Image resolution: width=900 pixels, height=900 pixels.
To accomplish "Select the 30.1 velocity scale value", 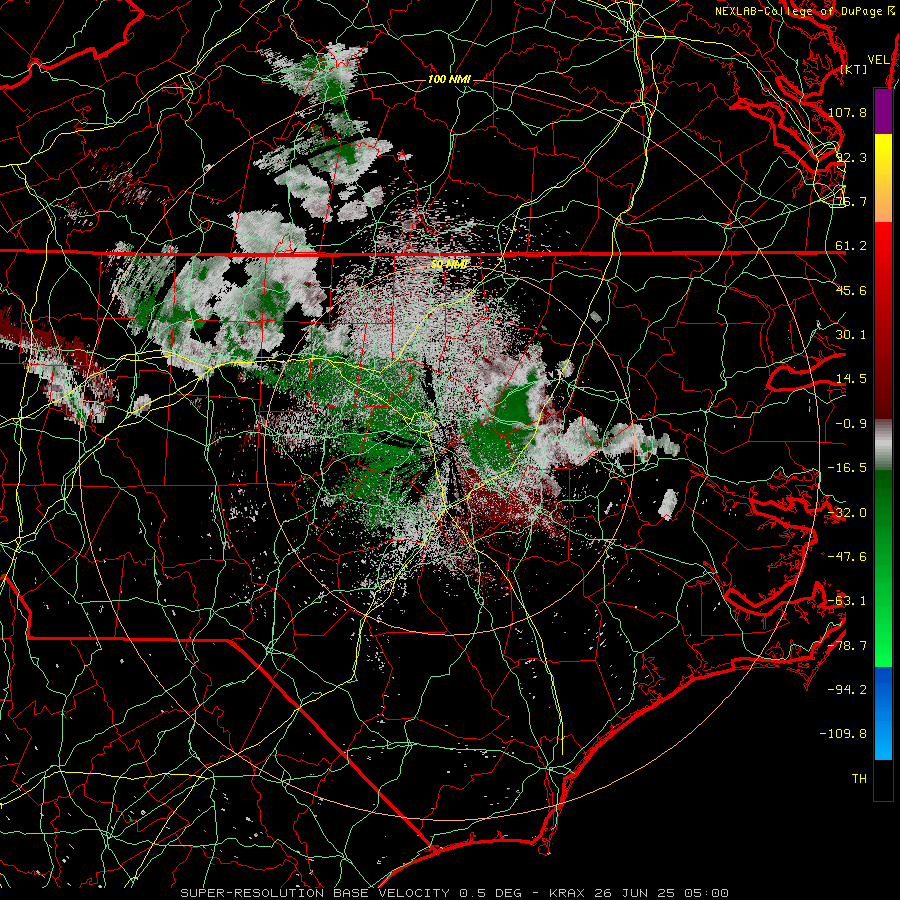I will coord(851,335).
